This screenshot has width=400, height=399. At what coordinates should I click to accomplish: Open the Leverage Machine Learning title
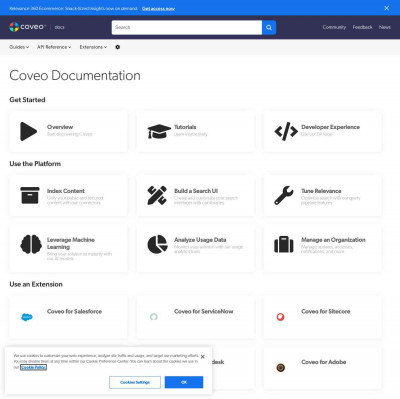[x=71, y=243]
